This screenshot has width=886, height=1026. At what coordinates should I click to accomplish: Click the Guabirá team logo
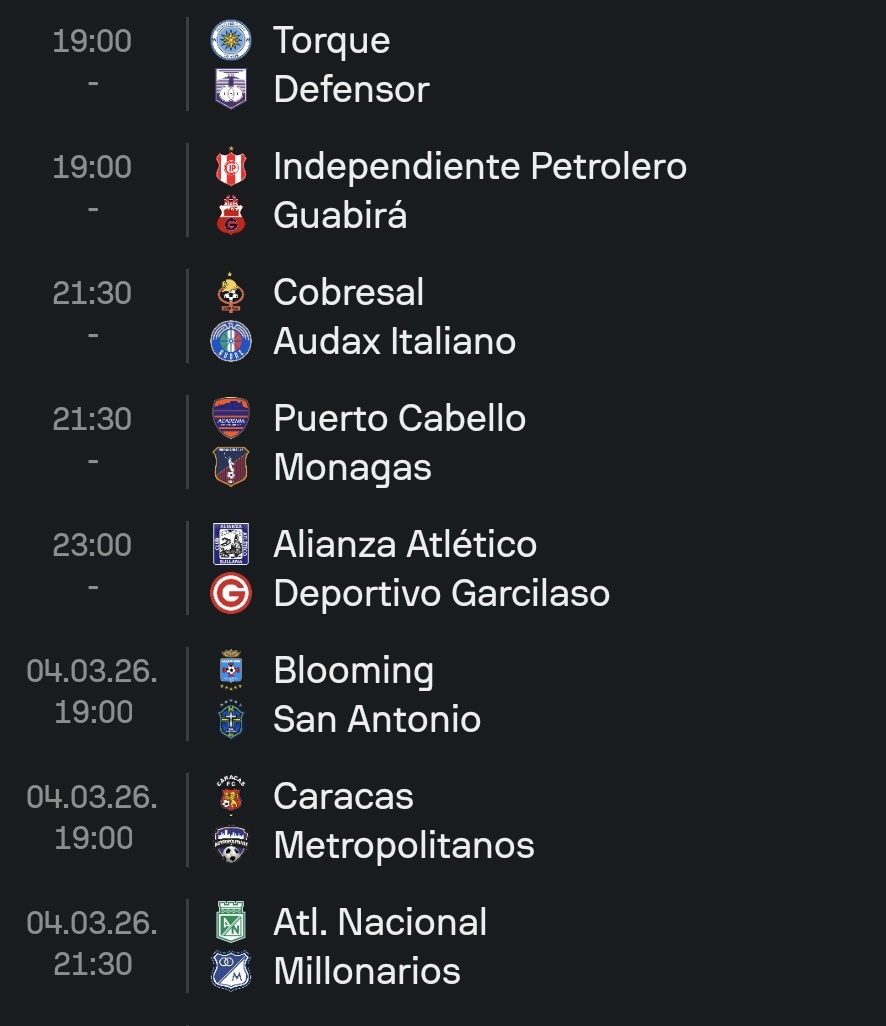tap(231, 216)
